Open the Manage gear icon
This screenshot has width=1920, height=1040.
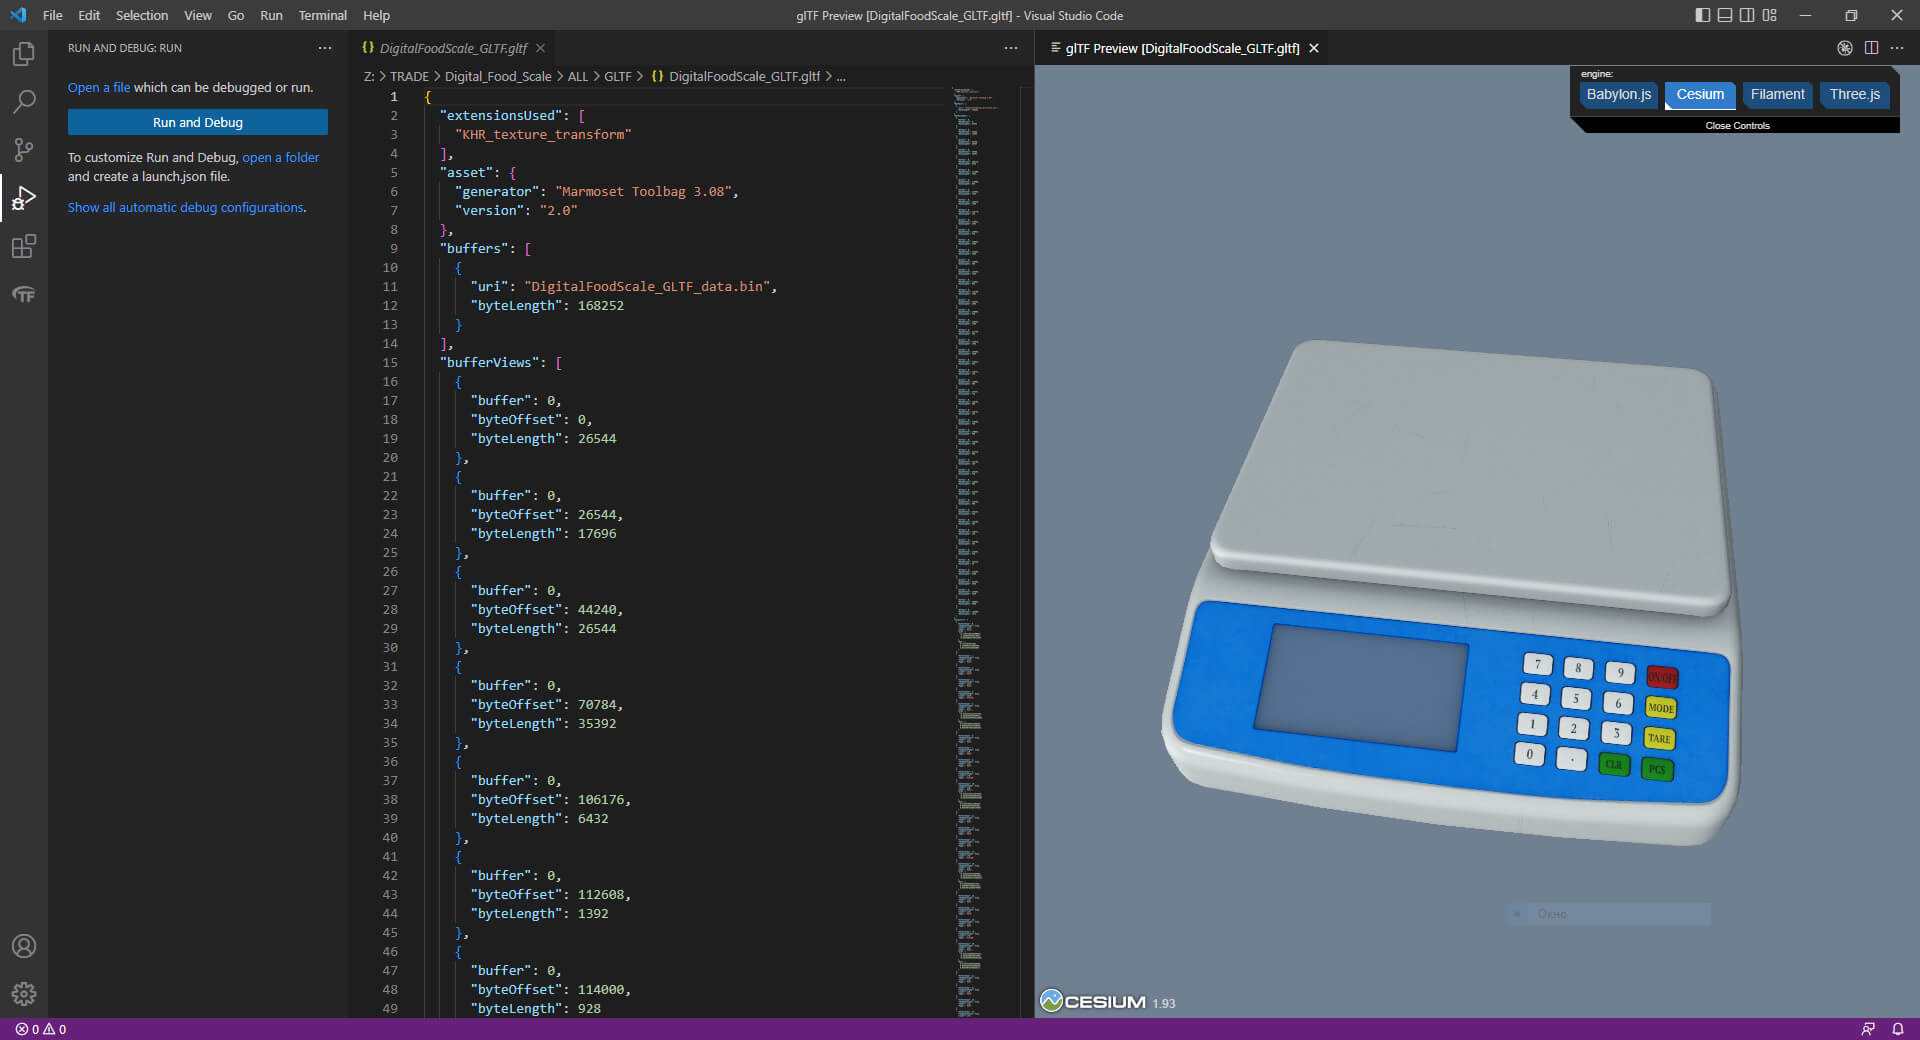[24, 994]
